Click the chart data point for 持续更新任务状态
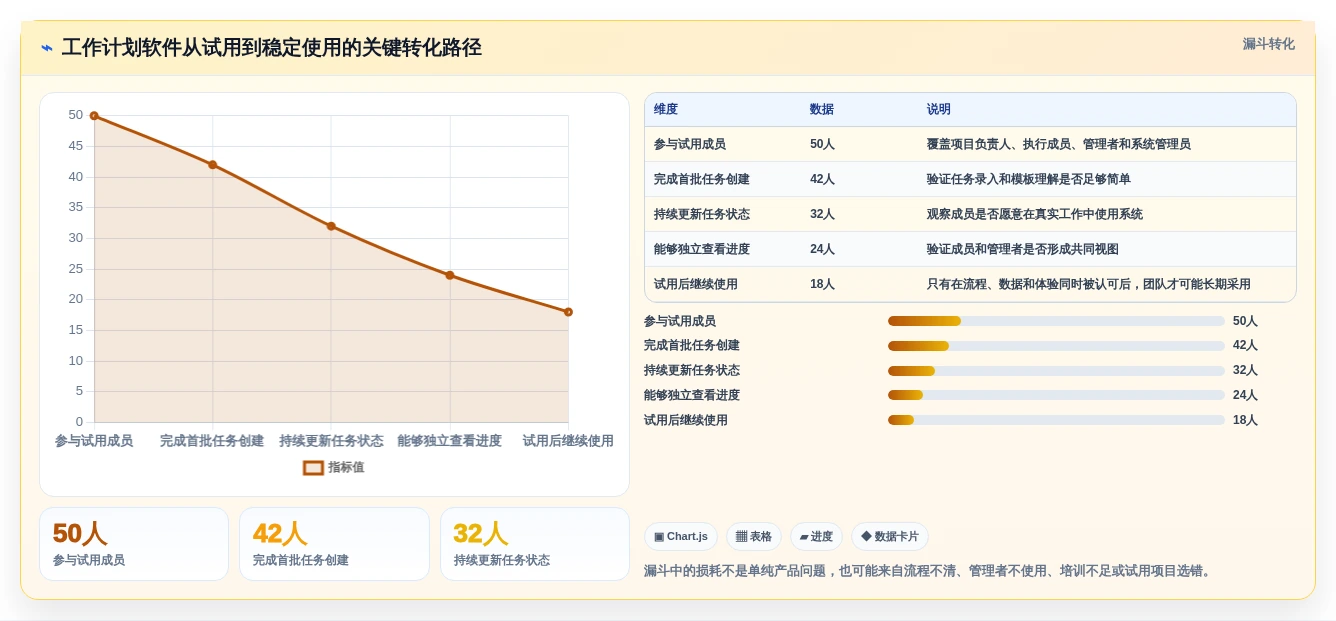 (x=331, y=226)
